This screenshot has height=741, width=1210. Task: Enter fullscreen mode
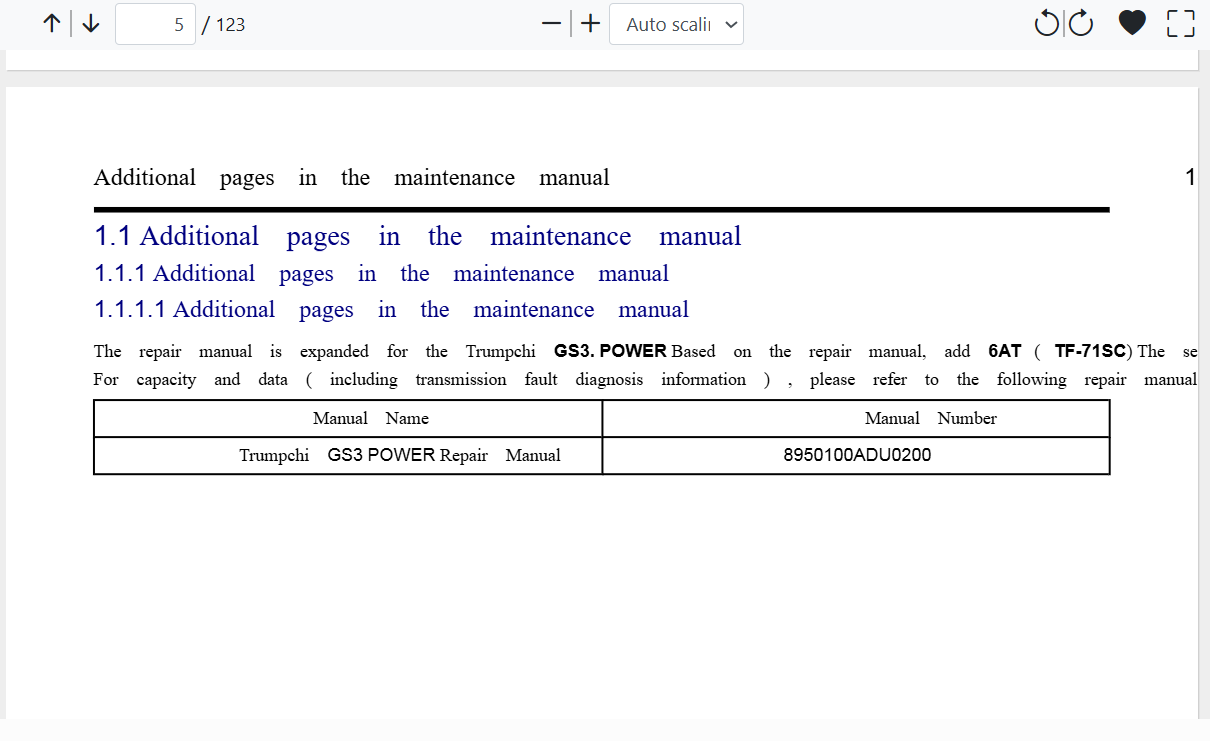1181,24
